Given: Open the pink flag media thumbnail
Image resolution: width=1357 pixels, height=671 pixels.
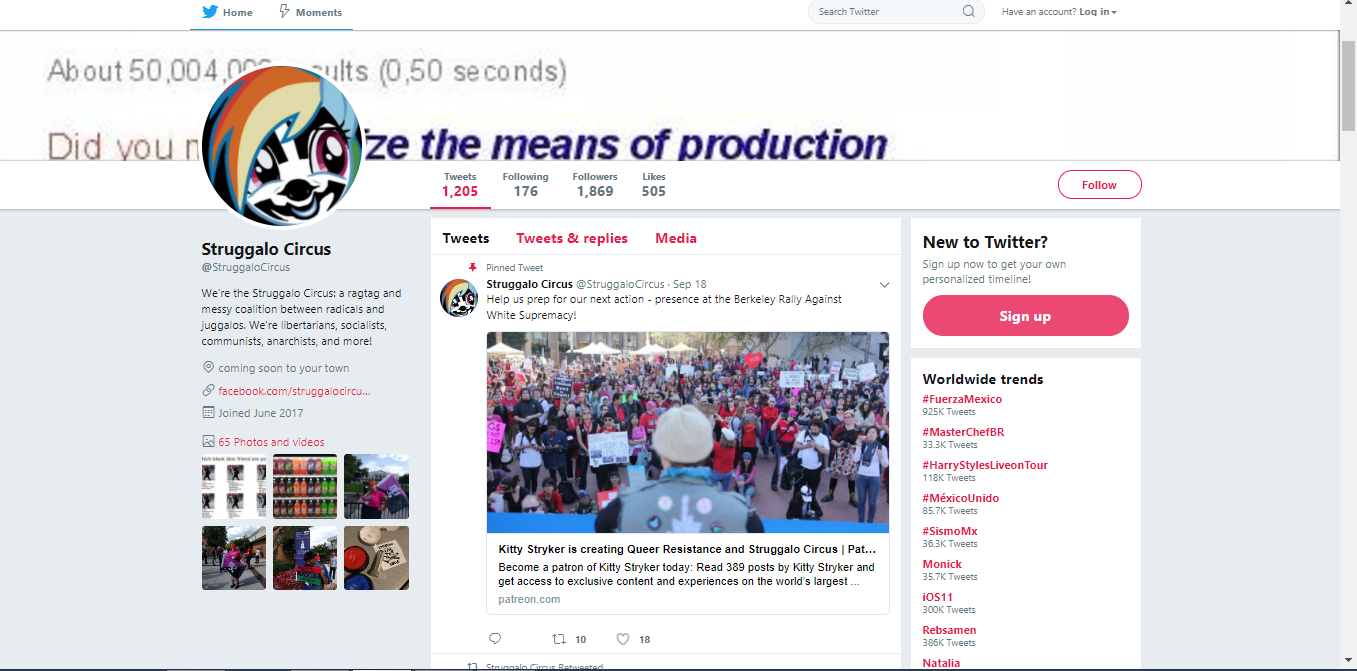Looking at the screenshot, I should pos(376,486).
